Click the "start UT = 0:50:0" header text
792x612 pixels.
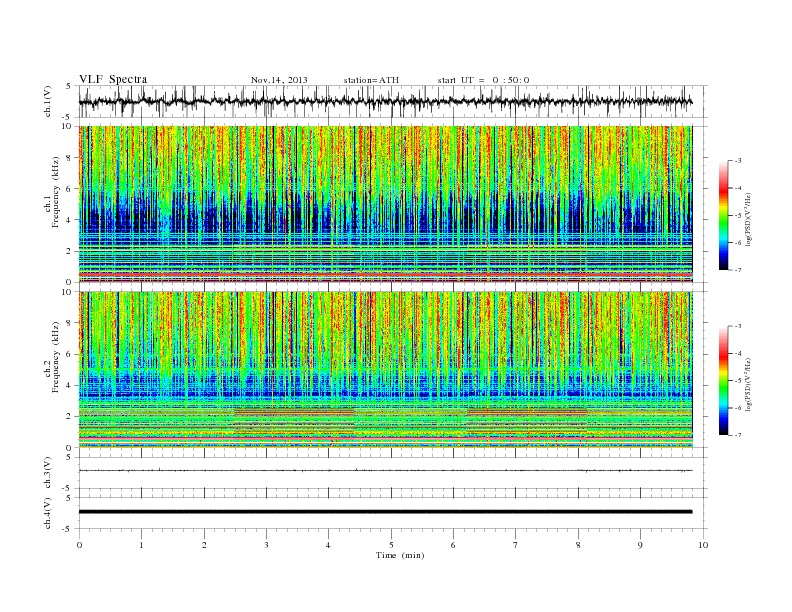483,80
